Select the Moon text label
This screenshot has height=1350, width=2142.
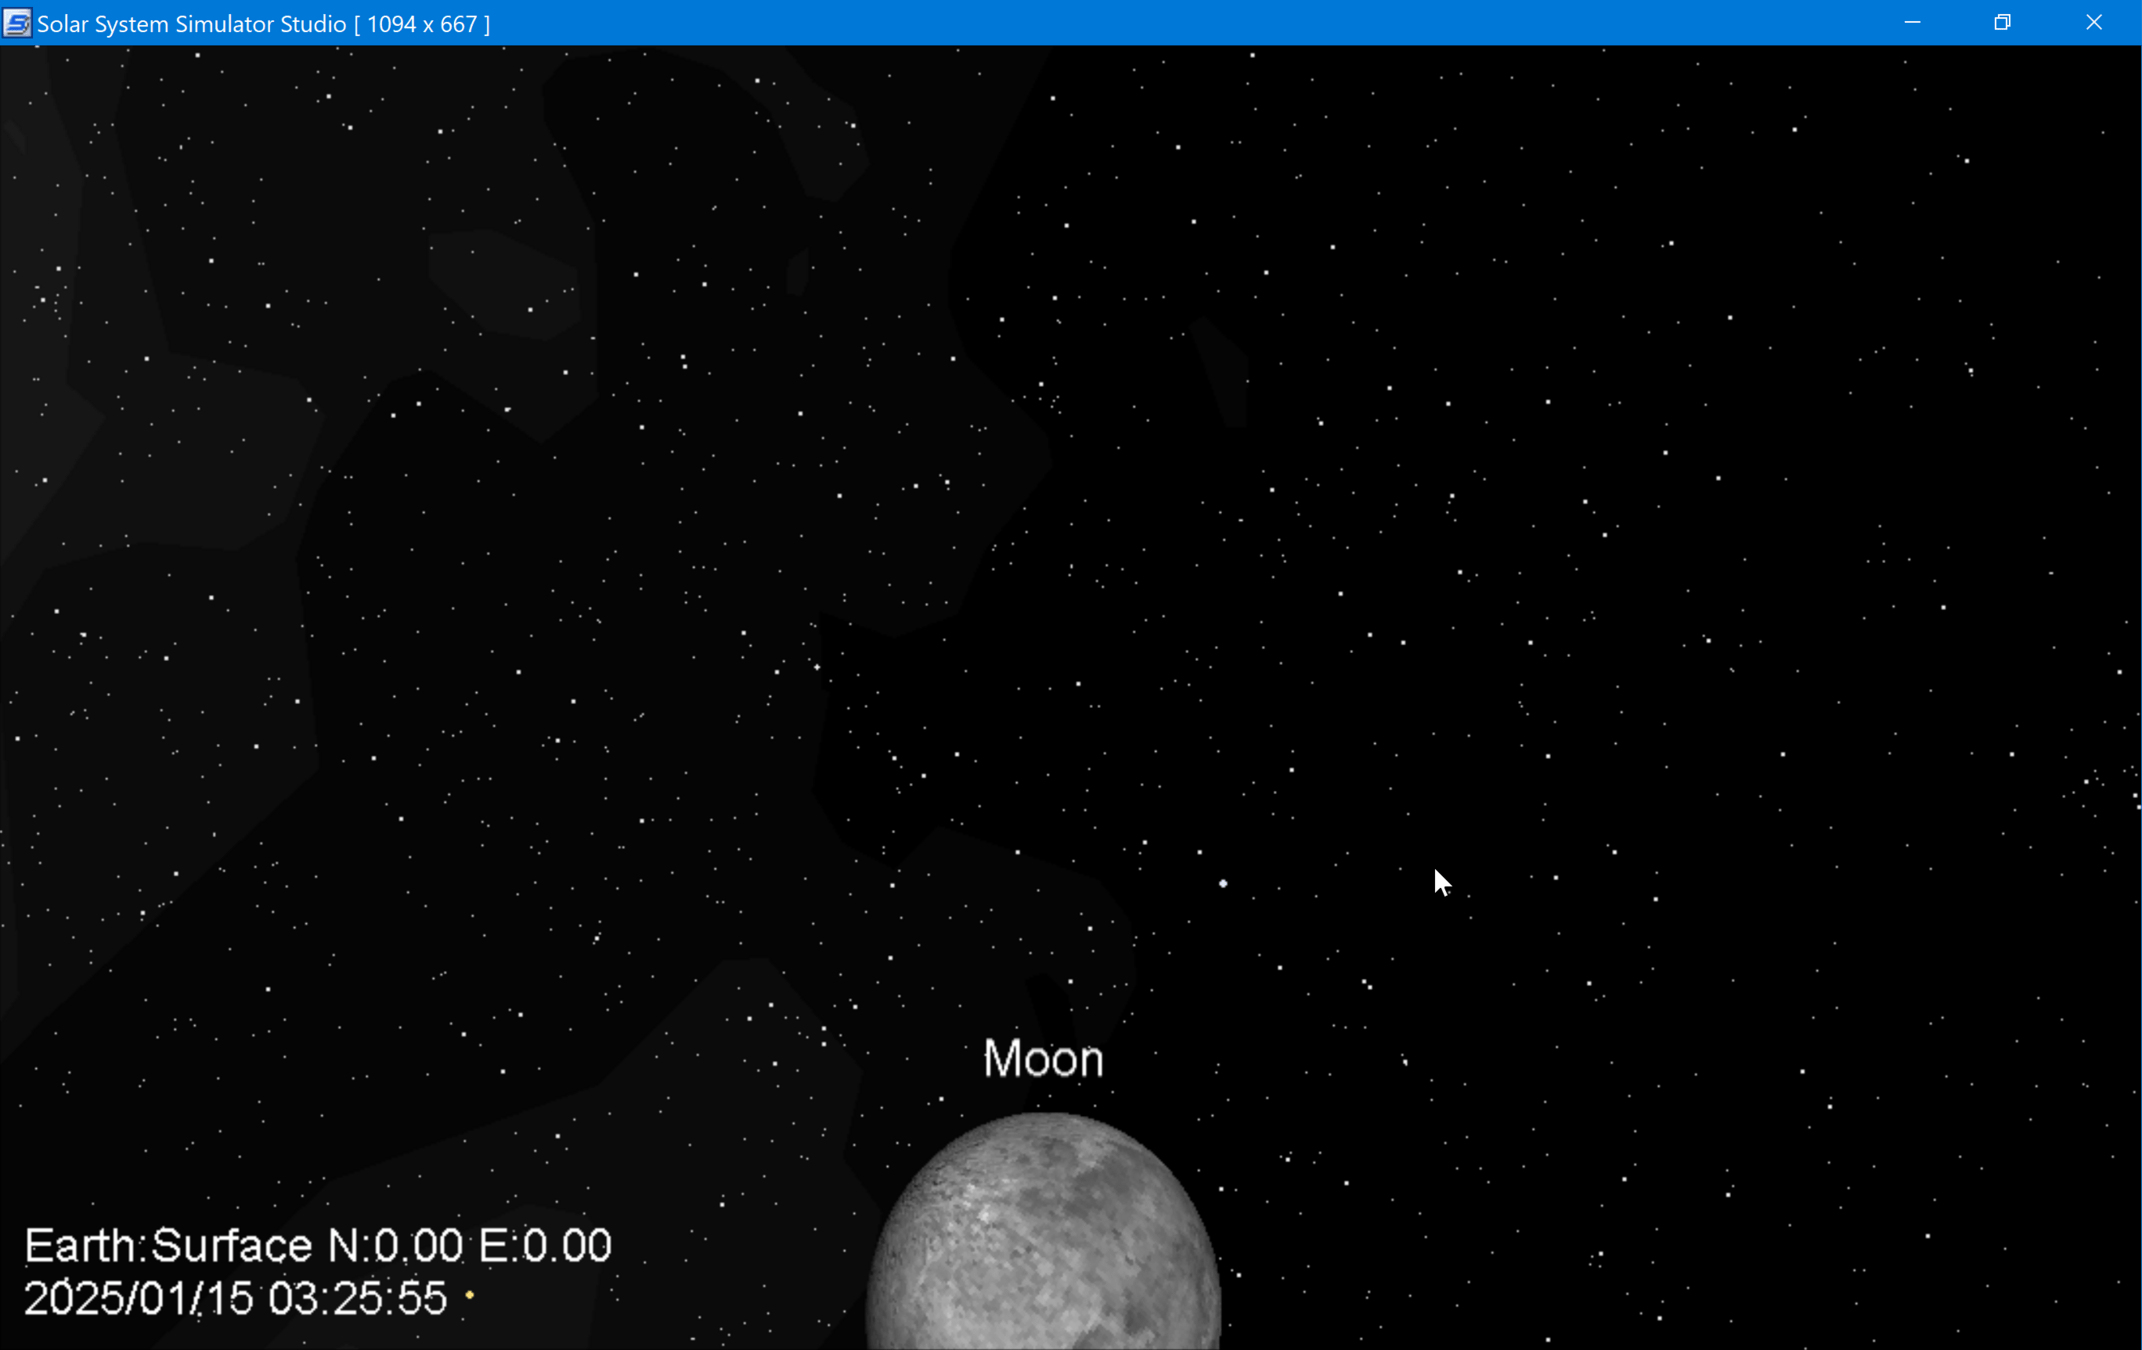click(1043, 1059)
